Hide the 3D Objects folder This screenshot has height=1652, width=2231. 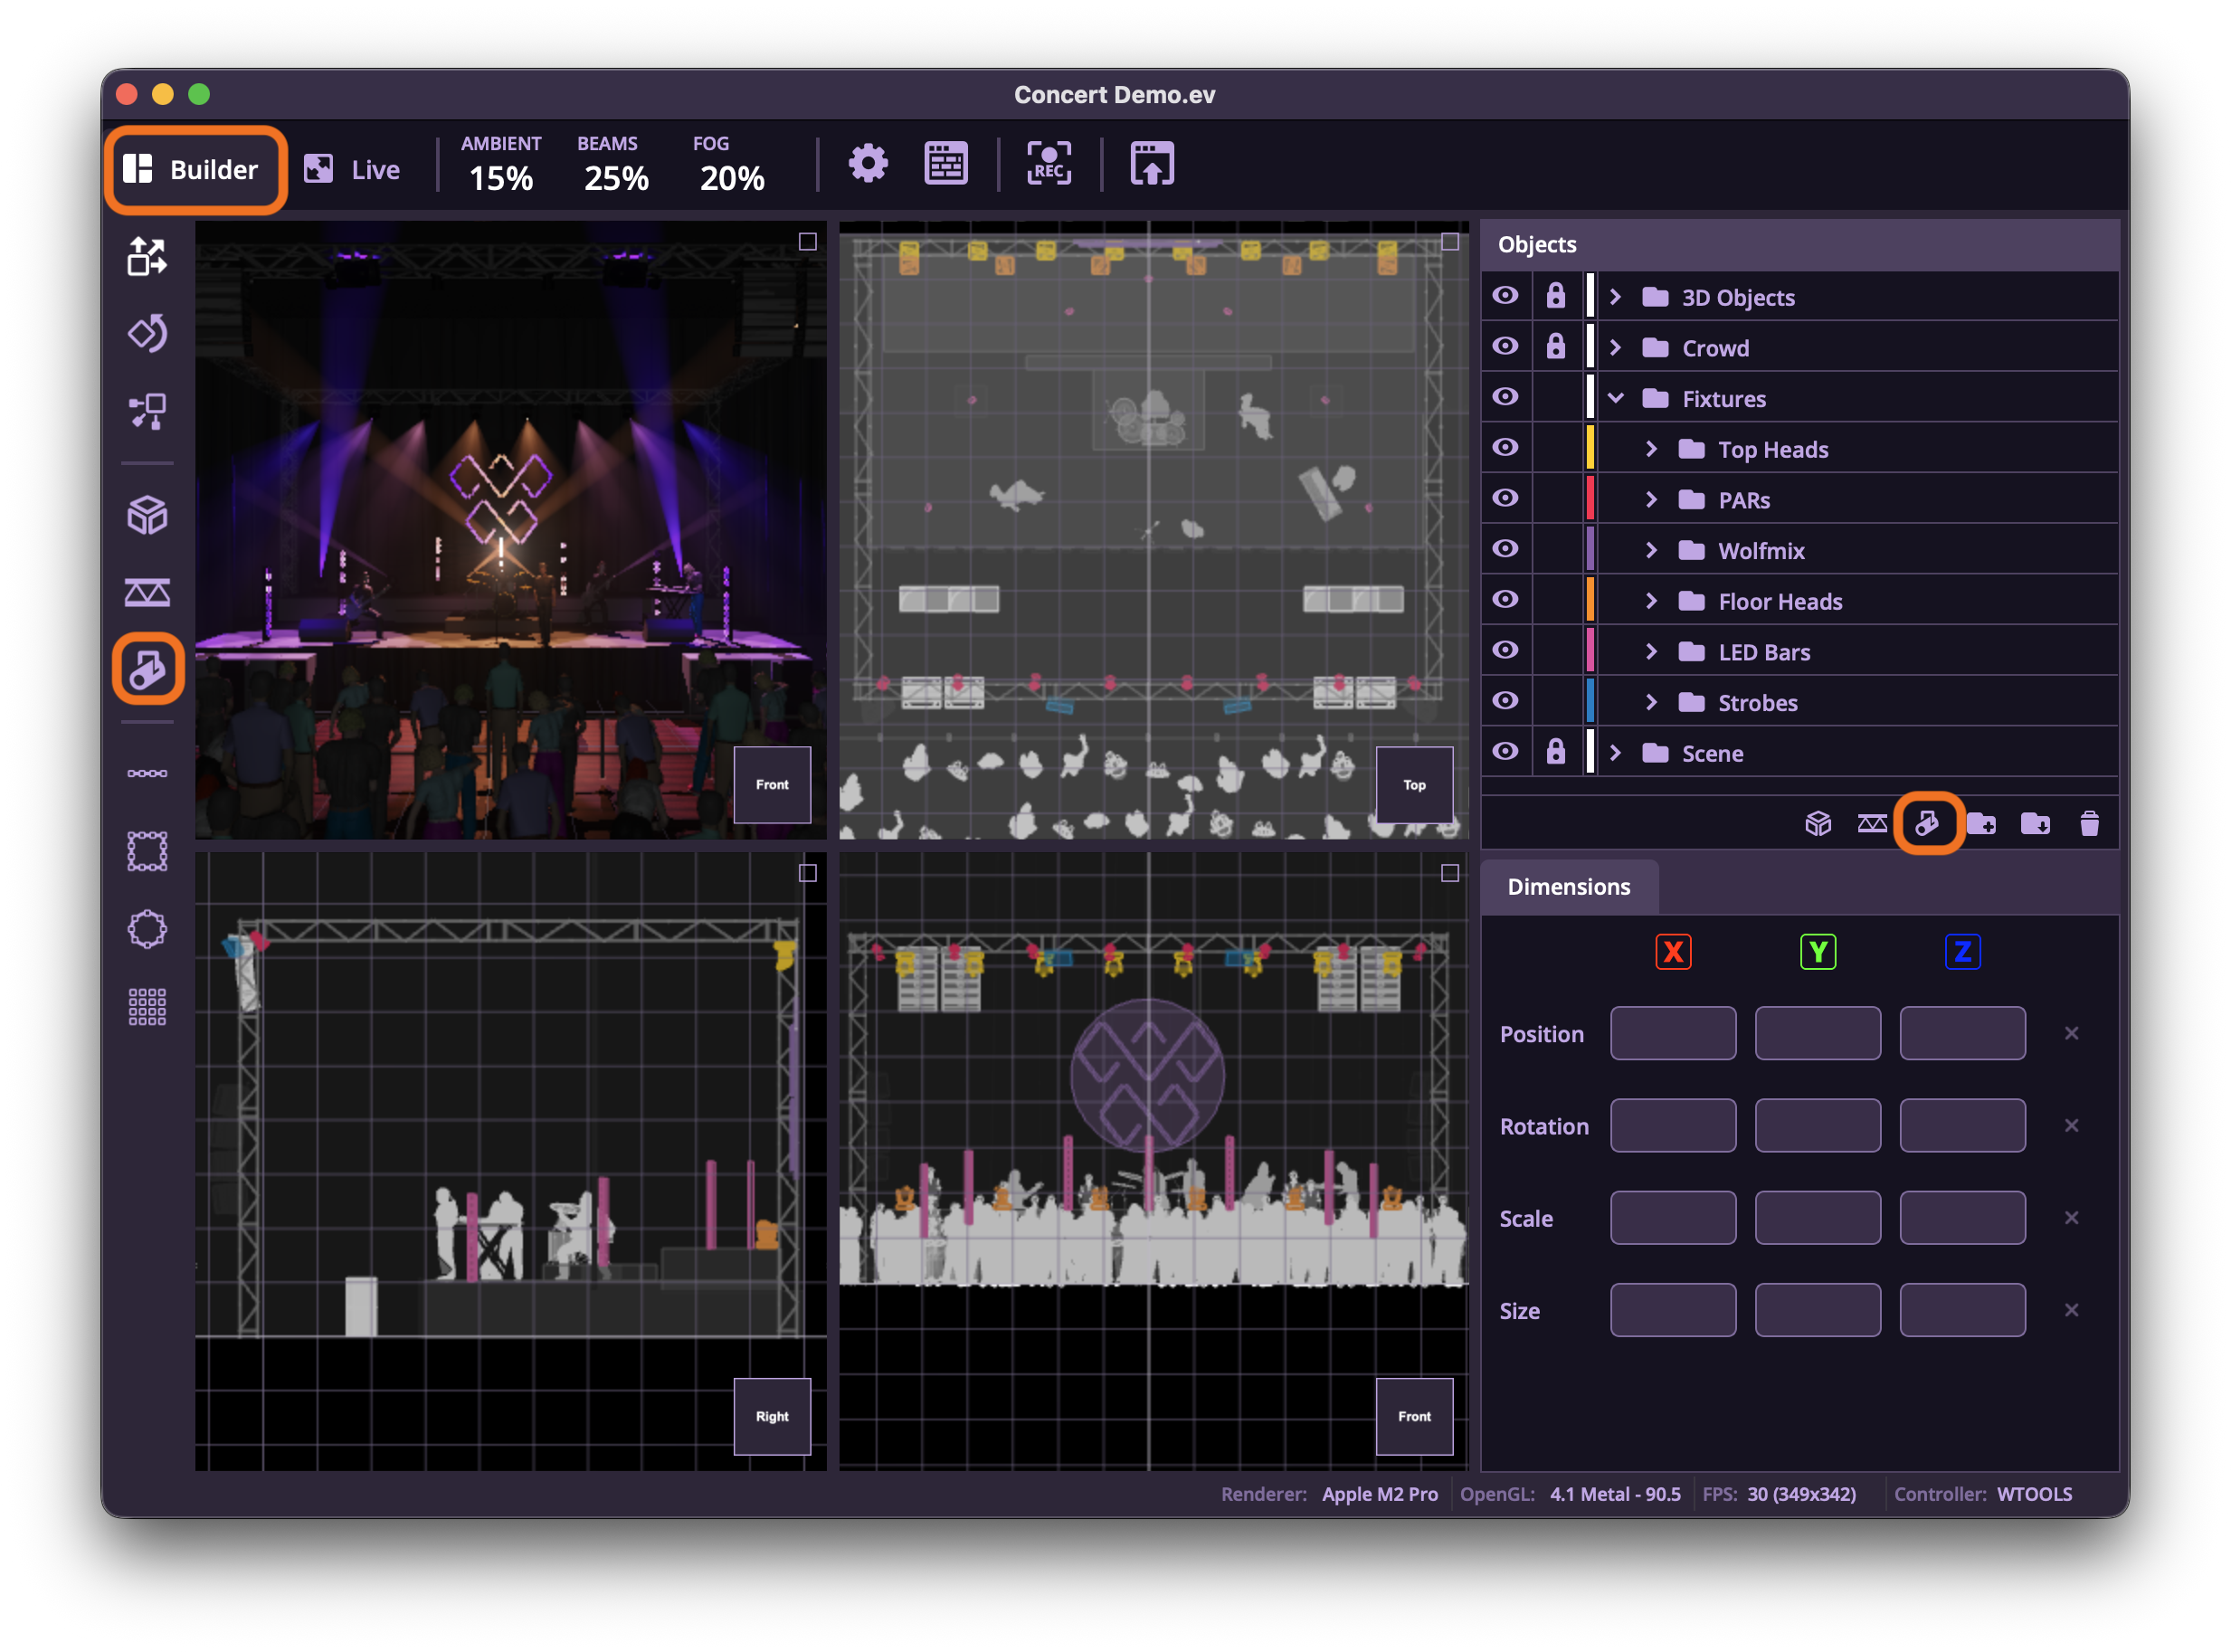1505,296
